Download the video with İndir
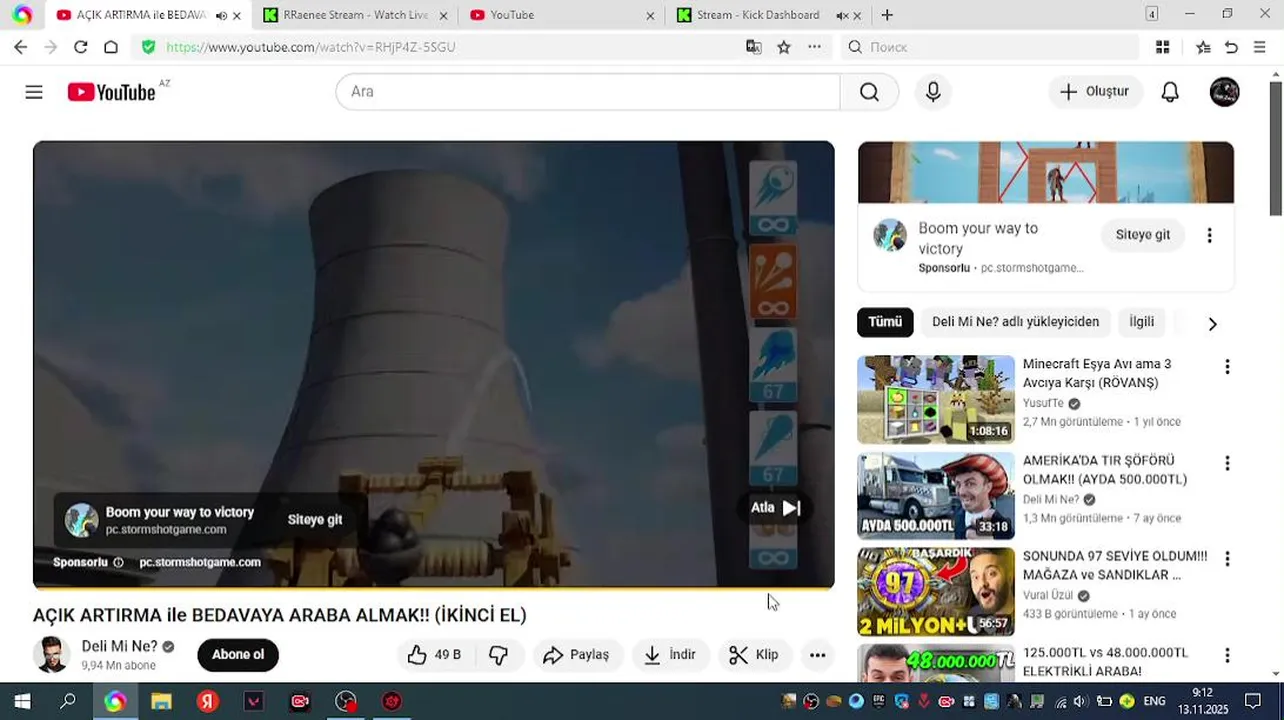Screen dimensions: 1284x720 coord(671,655)
